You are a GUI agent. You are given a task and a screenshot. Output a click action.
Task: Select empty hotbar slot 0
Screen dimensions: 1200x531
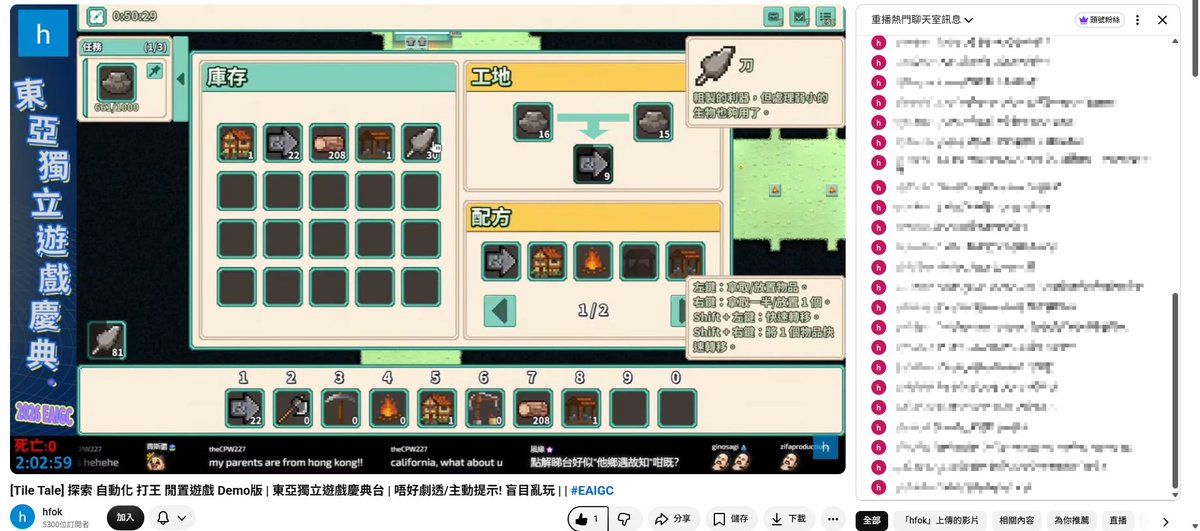point(676,408)
